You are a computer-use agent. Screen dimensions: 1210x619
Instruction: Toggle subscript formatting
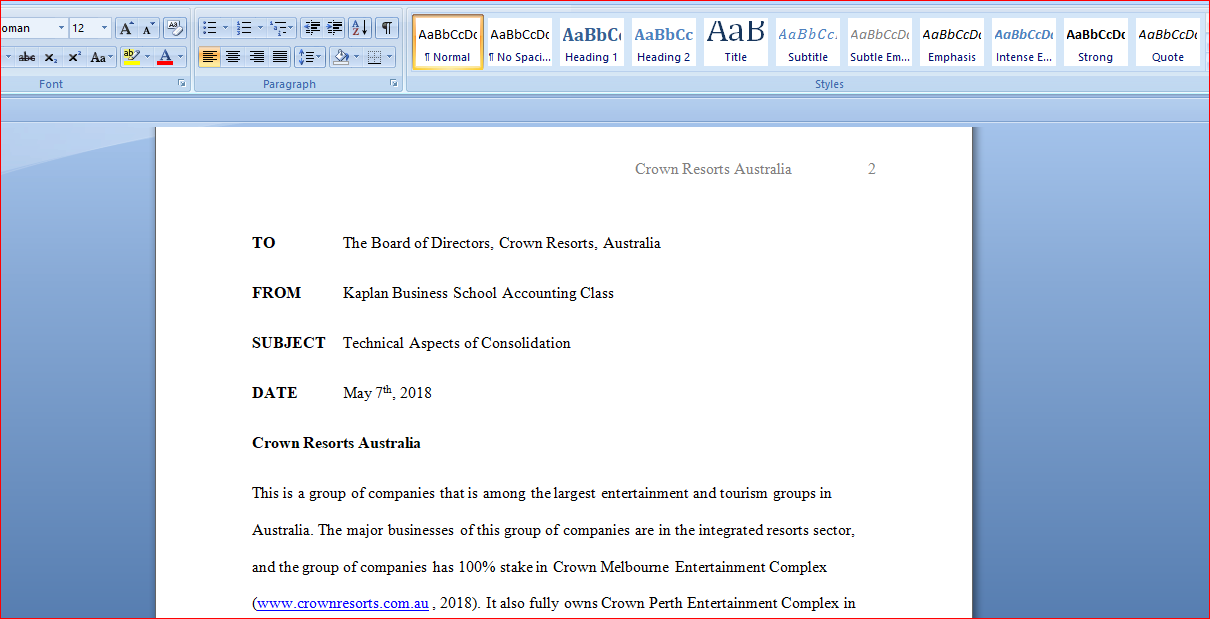pyautogui.click(x=51, y=57)
